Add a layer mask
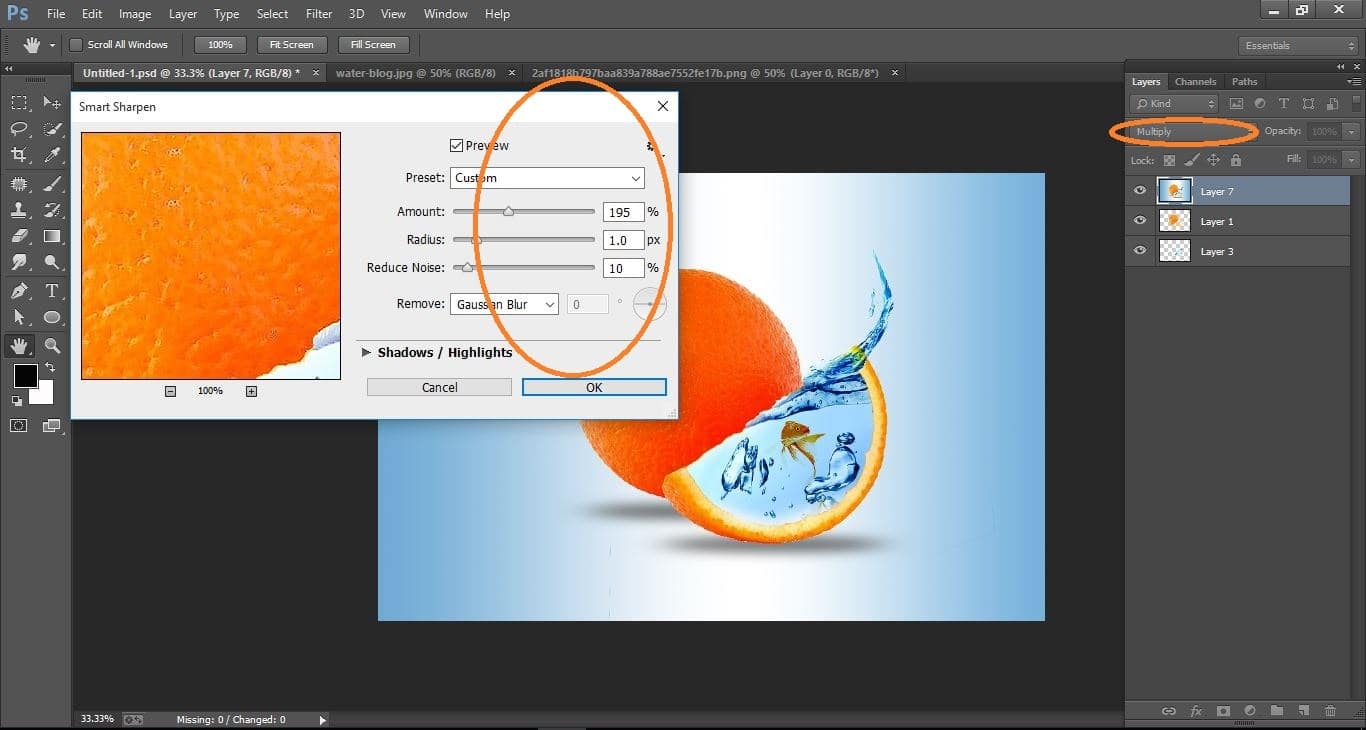This screenshot has width=1366, height=730. point(1222,711)
